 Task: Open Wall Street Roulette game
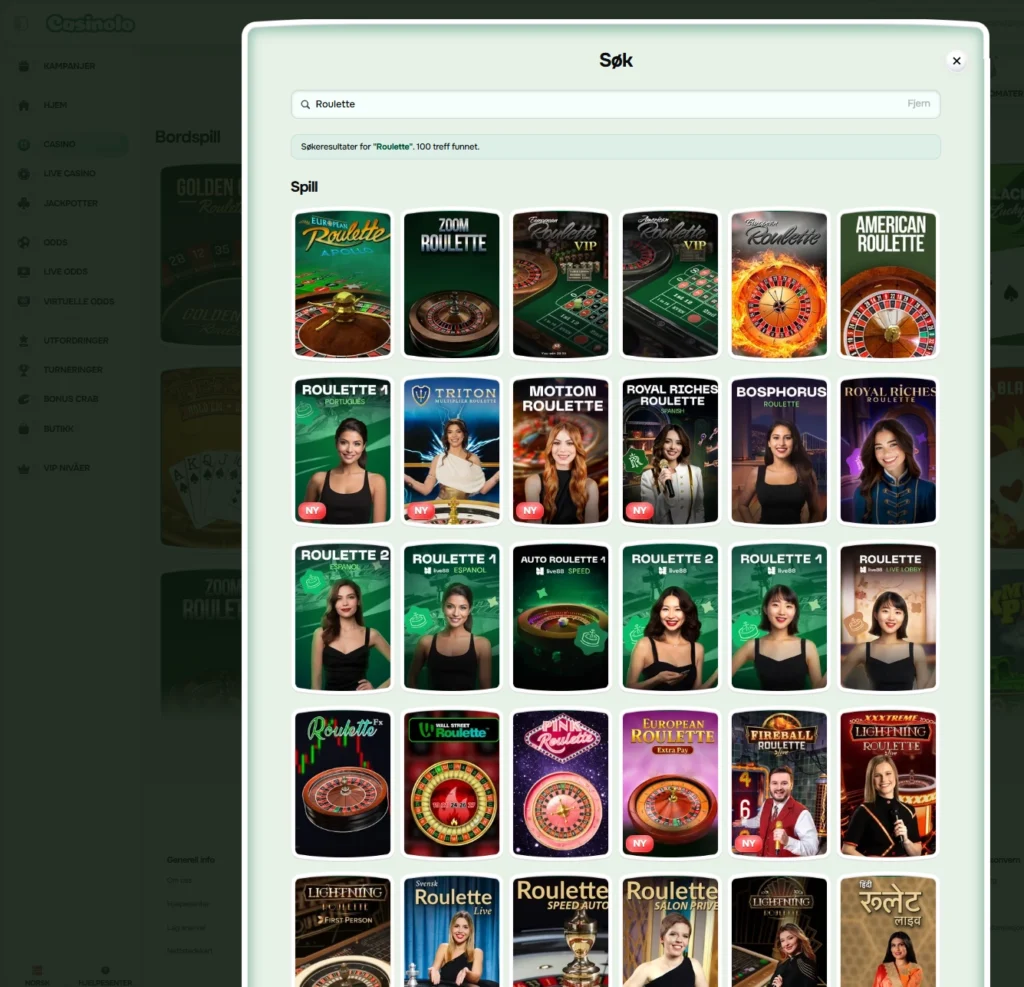(452, 784)
